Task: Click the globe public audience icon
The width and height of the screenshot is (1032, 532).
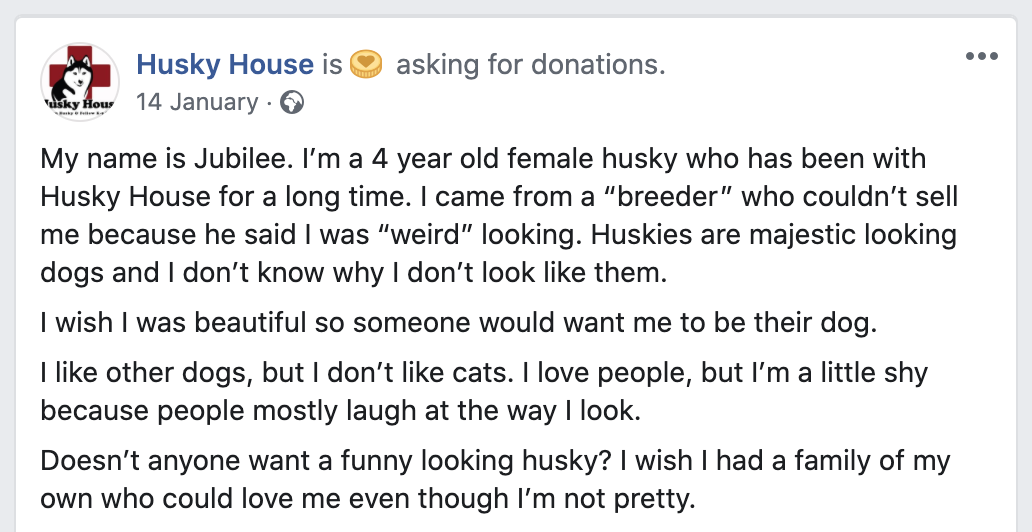Action: (x=292, y=102)
